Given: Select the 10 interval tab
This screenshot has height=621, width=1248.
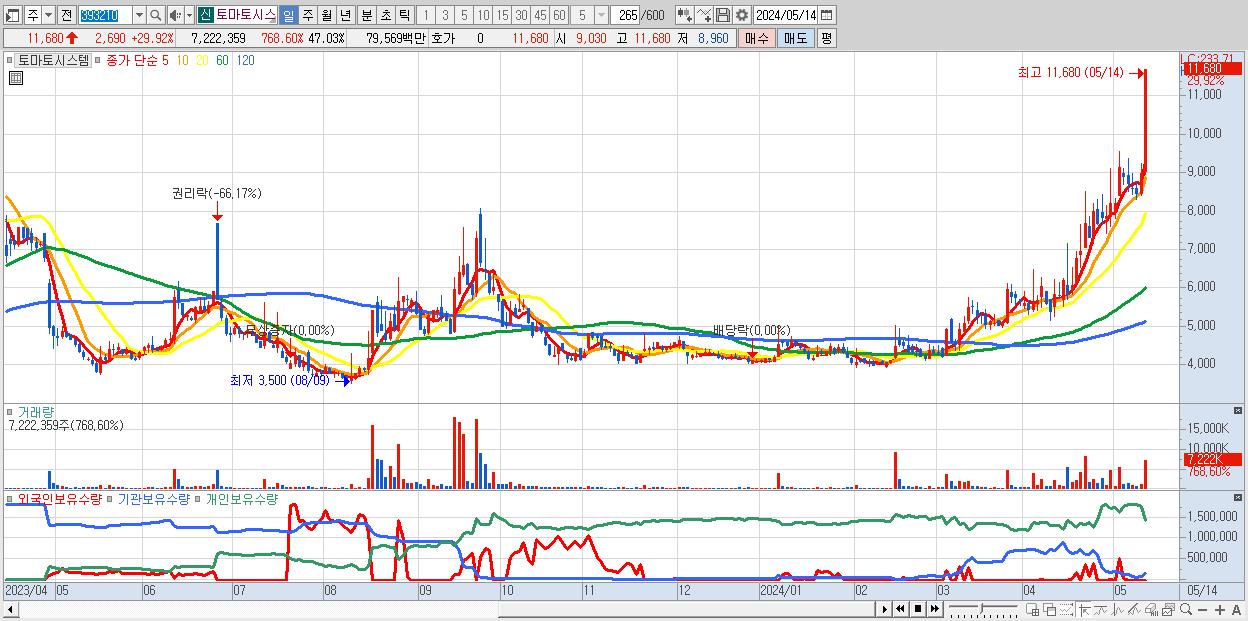Looking at the screenshot, I should 482,15.
